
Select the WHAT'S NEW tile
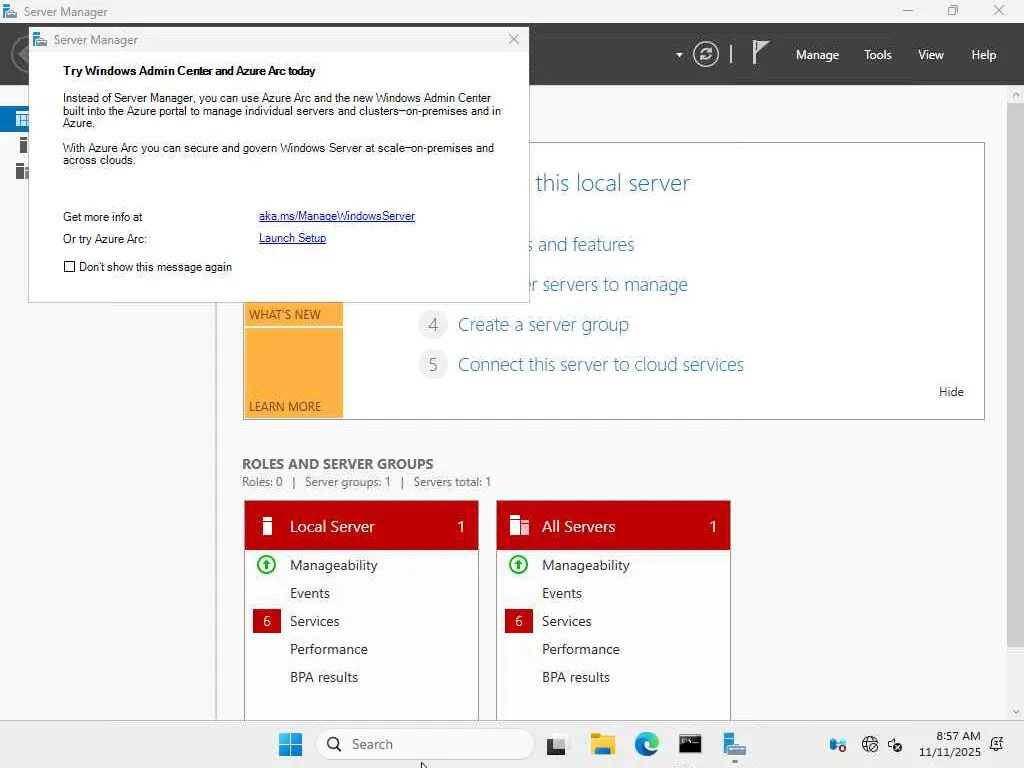[293, 314]
